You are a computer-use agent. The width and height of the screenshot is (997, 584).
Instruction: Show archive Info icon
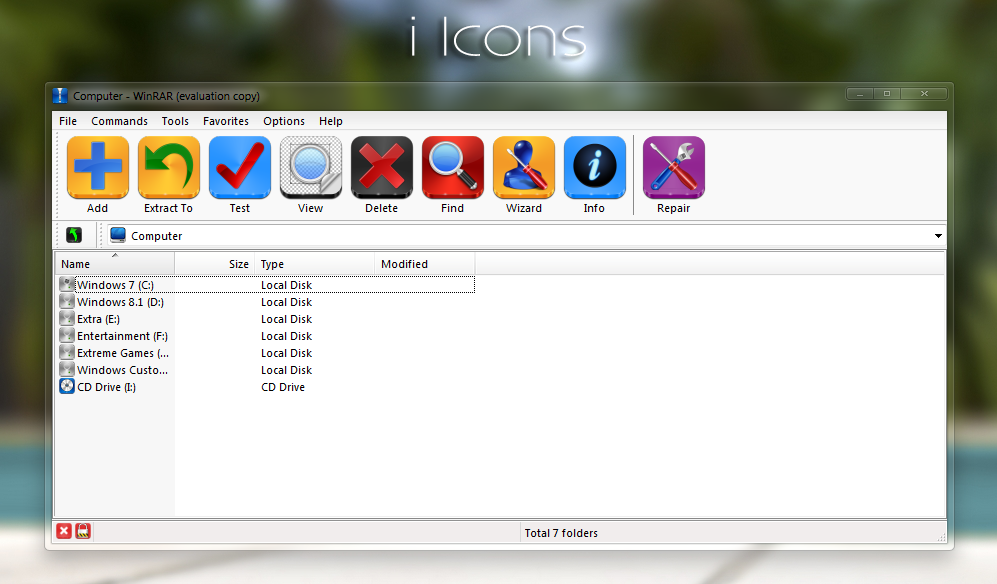tap(595, 167)
